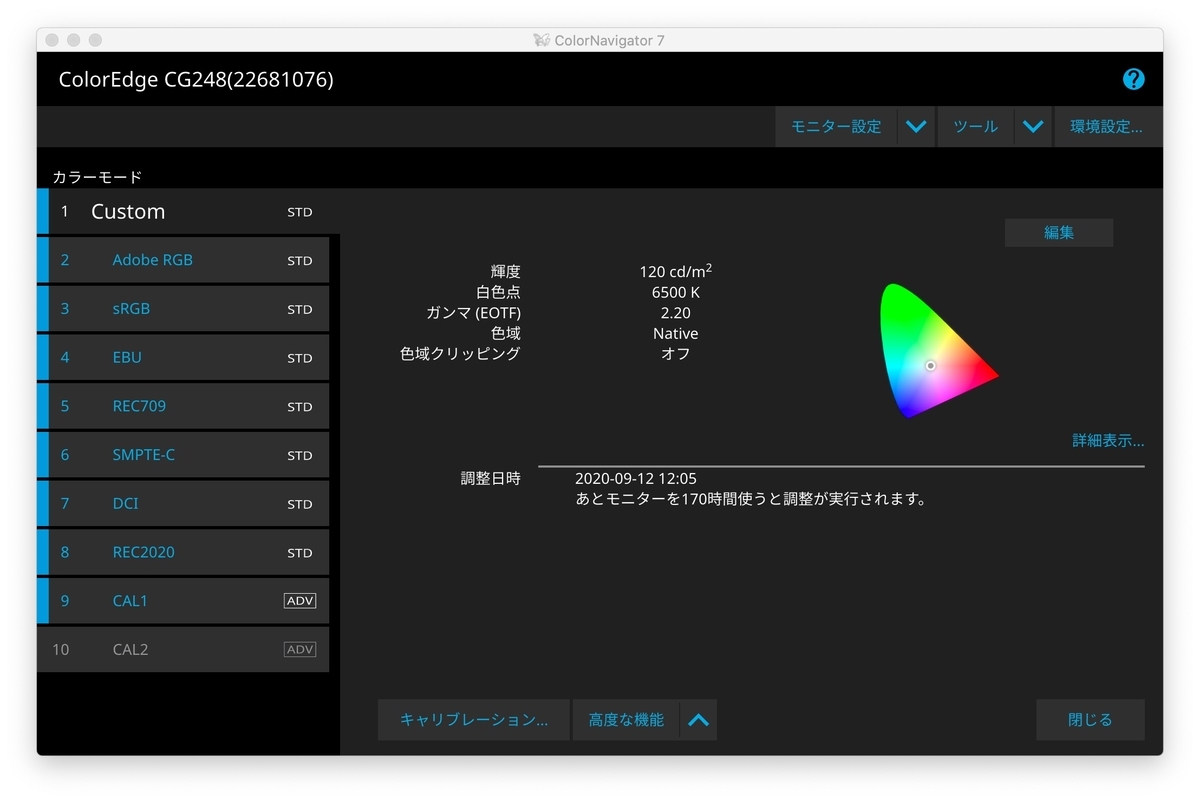This screenshot has width=1200, height=801.
Task: Select the REC709 color mode
Action: tap(183, 406)
